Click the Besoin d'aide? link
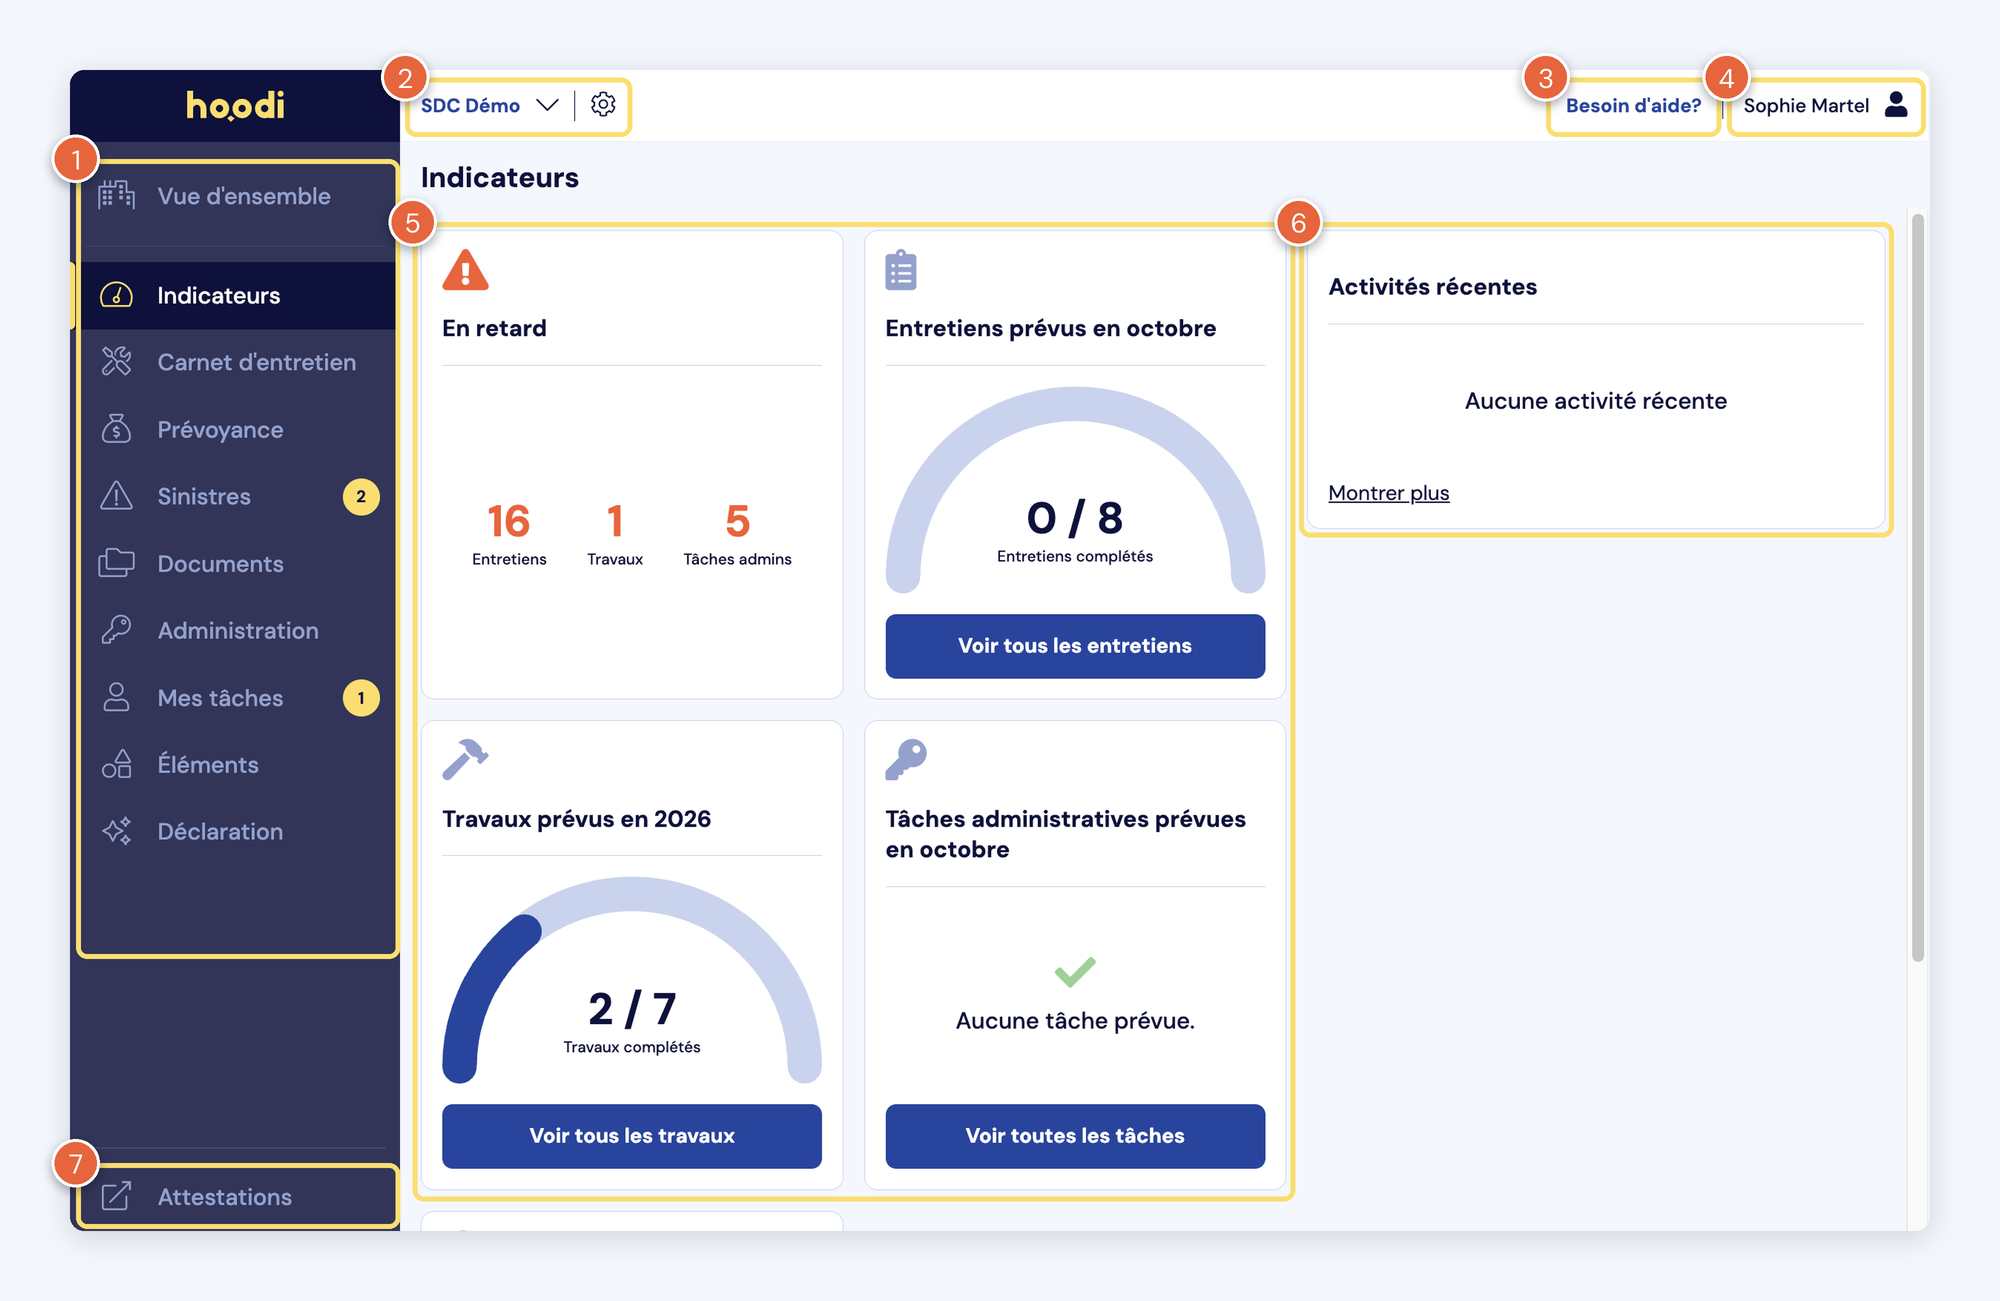This screenshot has height=1301, width=2000. [1633, 105]
